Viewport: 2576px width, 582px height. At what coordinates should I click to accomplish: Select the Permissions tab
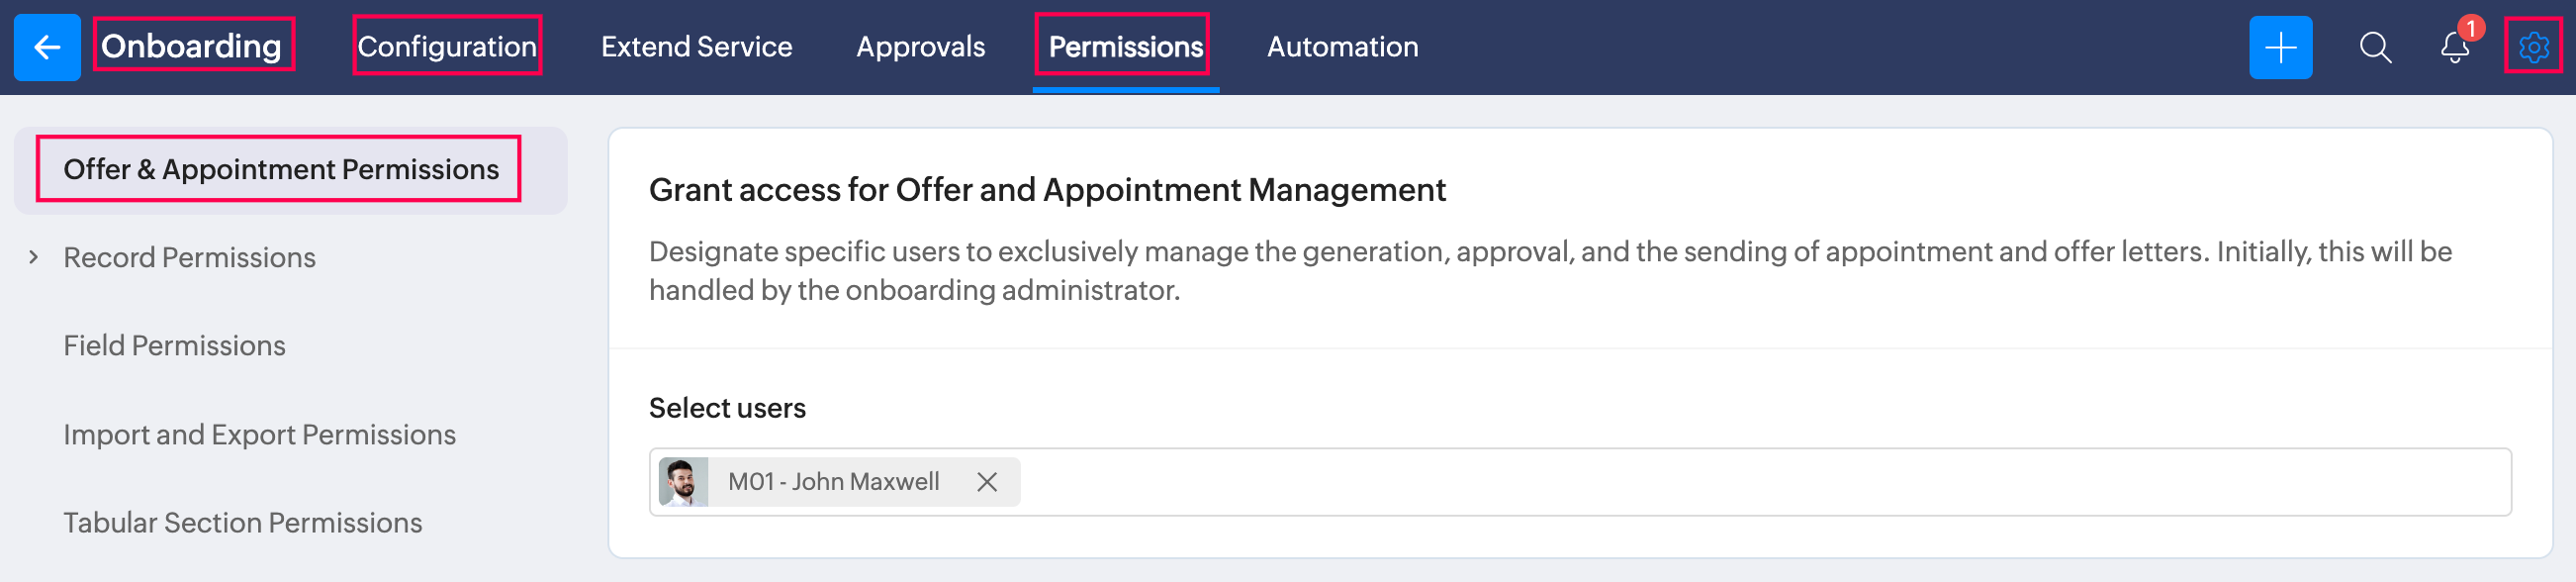tap(1125, 47)
